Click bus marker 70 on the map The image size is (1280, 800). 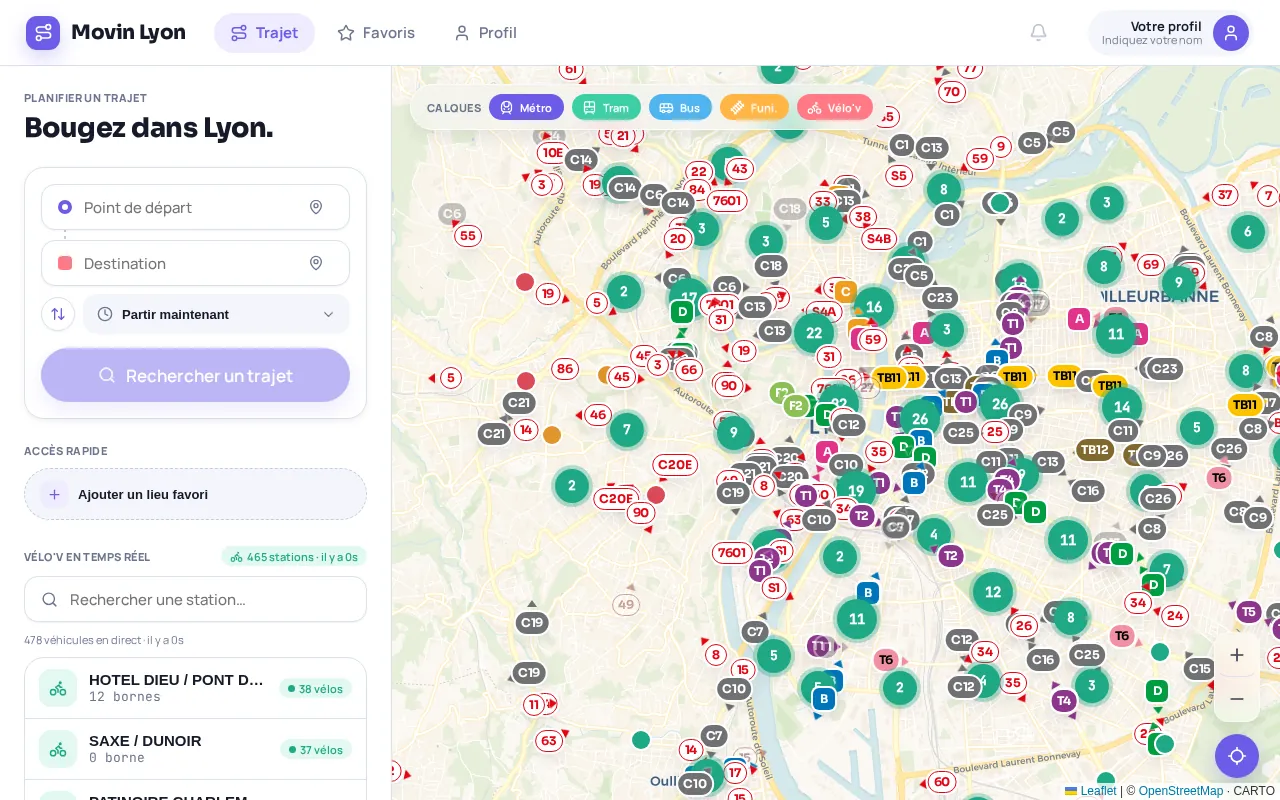pos(951,91)
